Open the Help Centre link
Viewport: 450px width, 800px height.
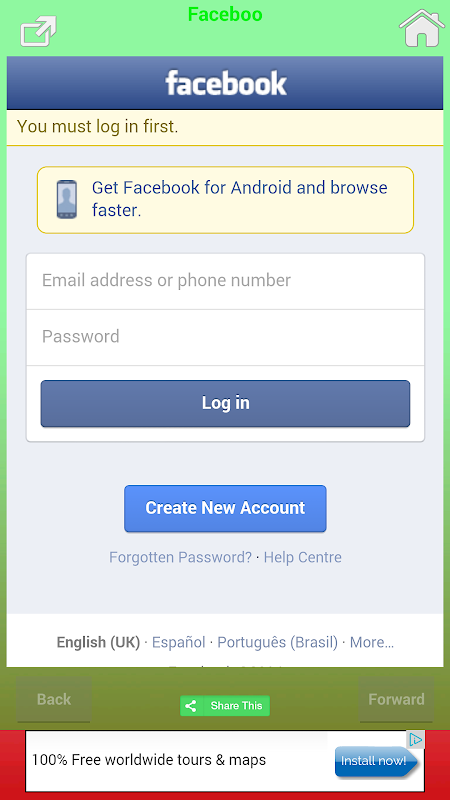click(x=303, y=557)
